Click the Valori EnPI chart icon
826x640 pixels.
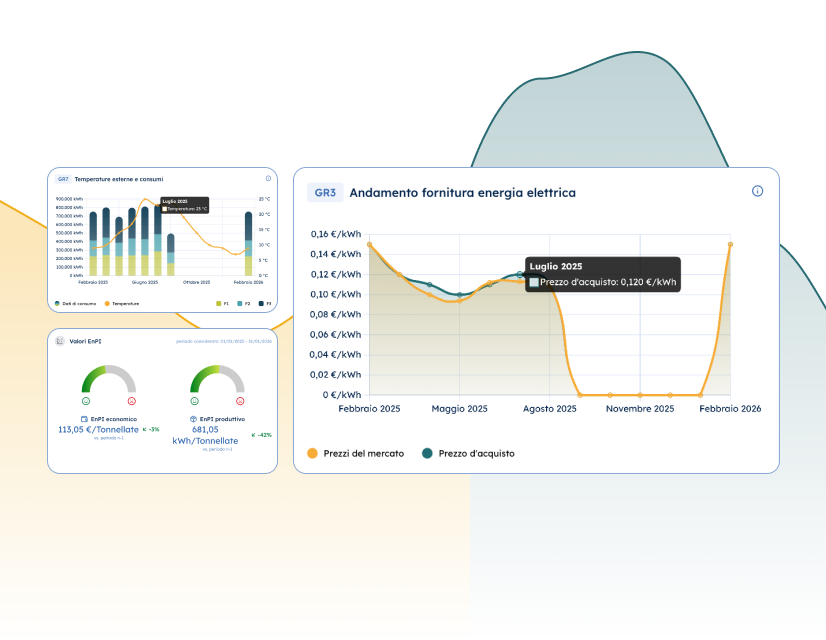[x=60, y=341]
